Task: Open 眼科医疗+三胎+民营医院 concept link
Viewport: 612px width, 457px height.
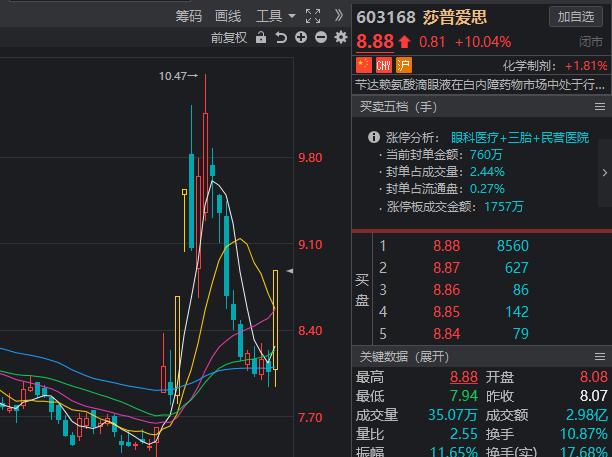Action: (520, 137)
